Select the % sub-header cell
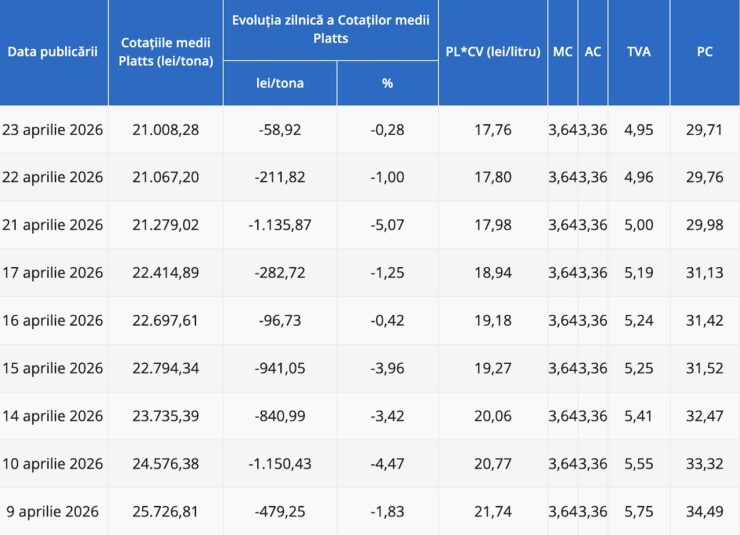Viewport: 740px width, 535px height. click(387, 83)
